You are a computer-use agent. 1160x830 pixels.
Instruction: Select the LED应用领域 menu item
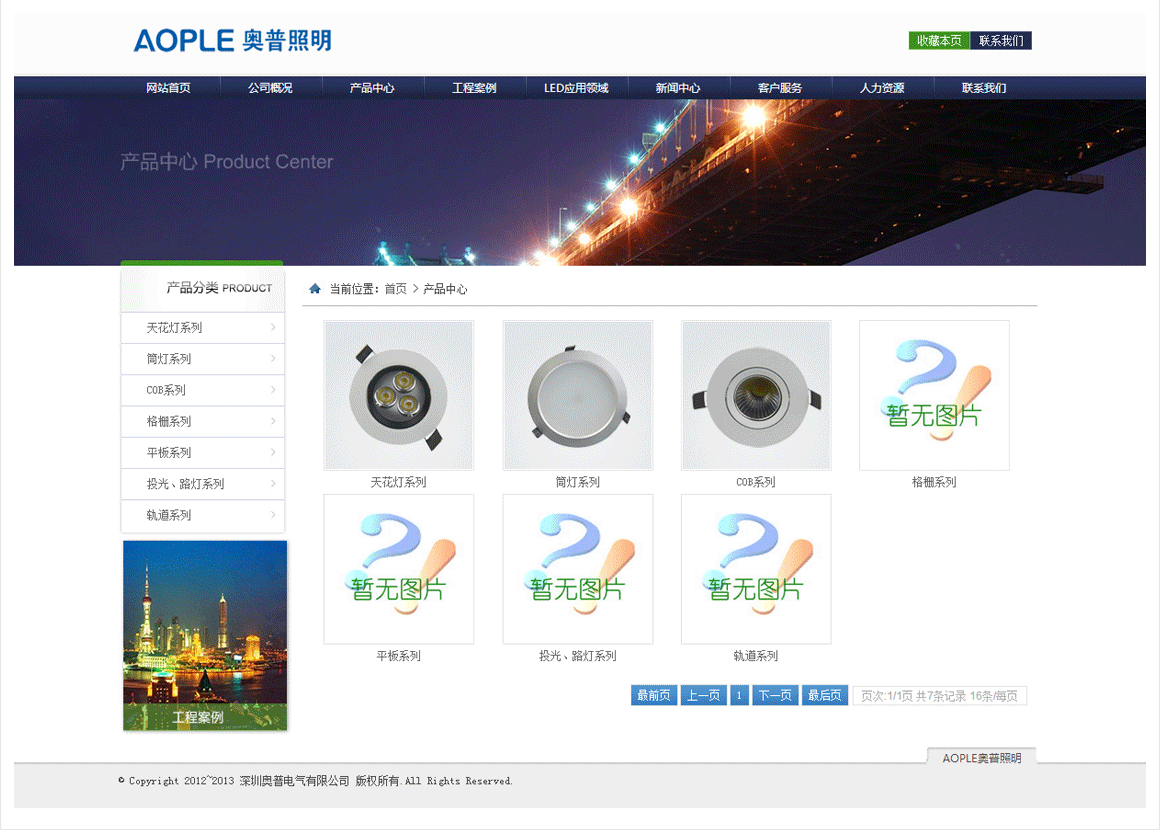point(576,88)
